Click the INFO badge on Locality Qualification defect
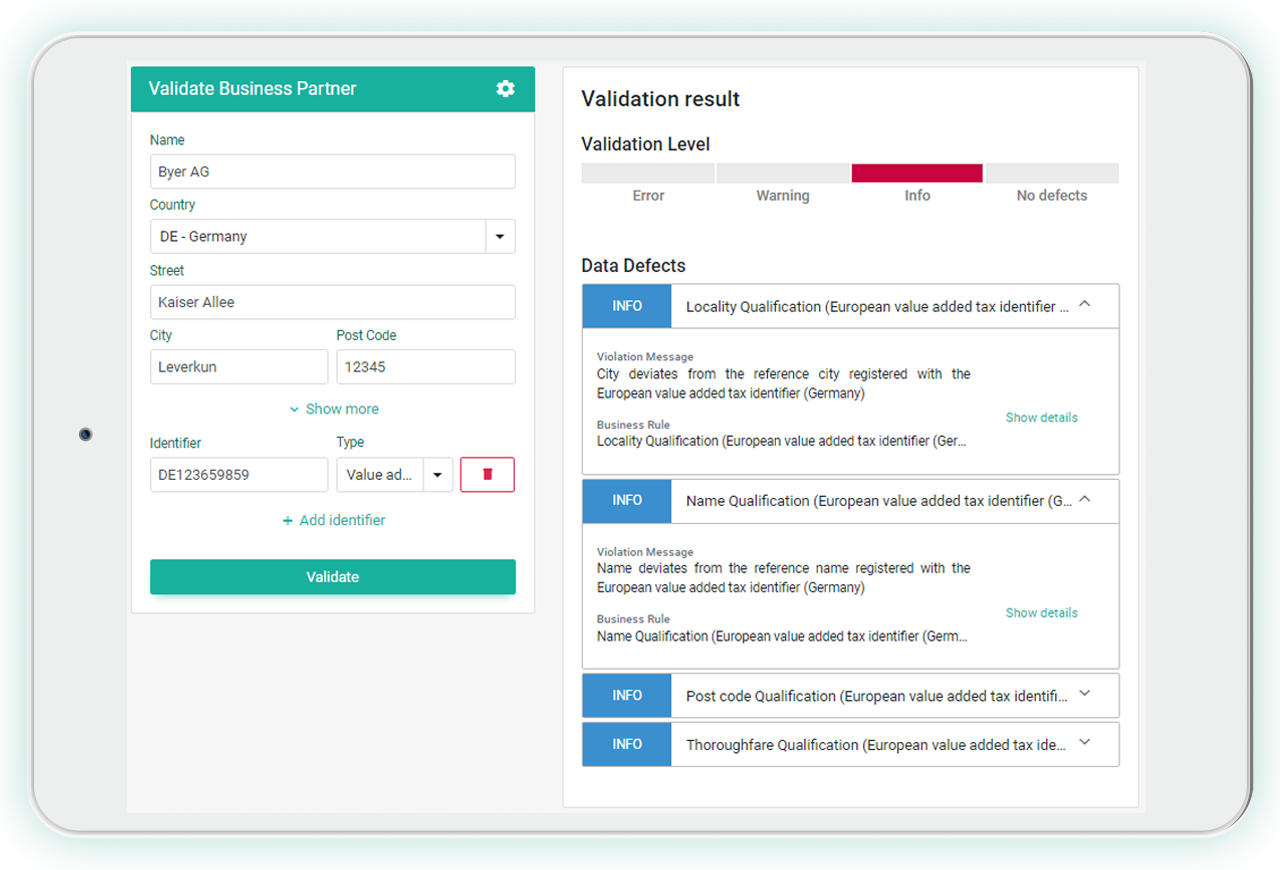This screenshot has height=870, width=1280. pyautogui.click(x=626, y=306)
